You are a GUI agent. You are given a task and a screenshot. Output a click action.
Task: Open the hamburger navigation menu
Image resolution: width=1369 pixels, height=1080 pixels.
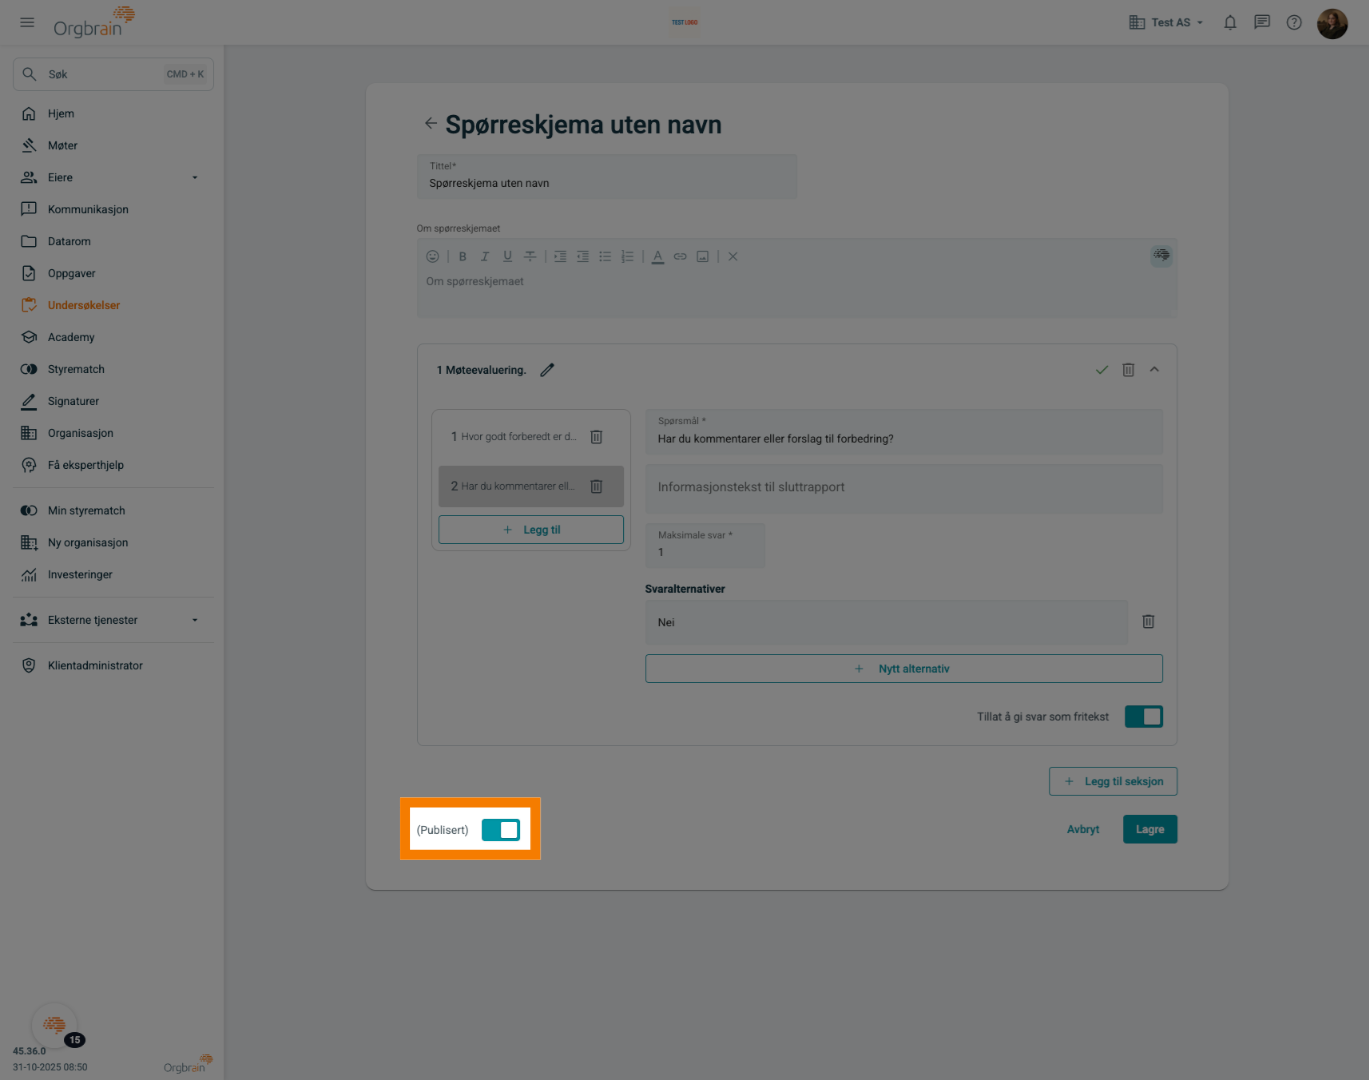pos(27,22)
